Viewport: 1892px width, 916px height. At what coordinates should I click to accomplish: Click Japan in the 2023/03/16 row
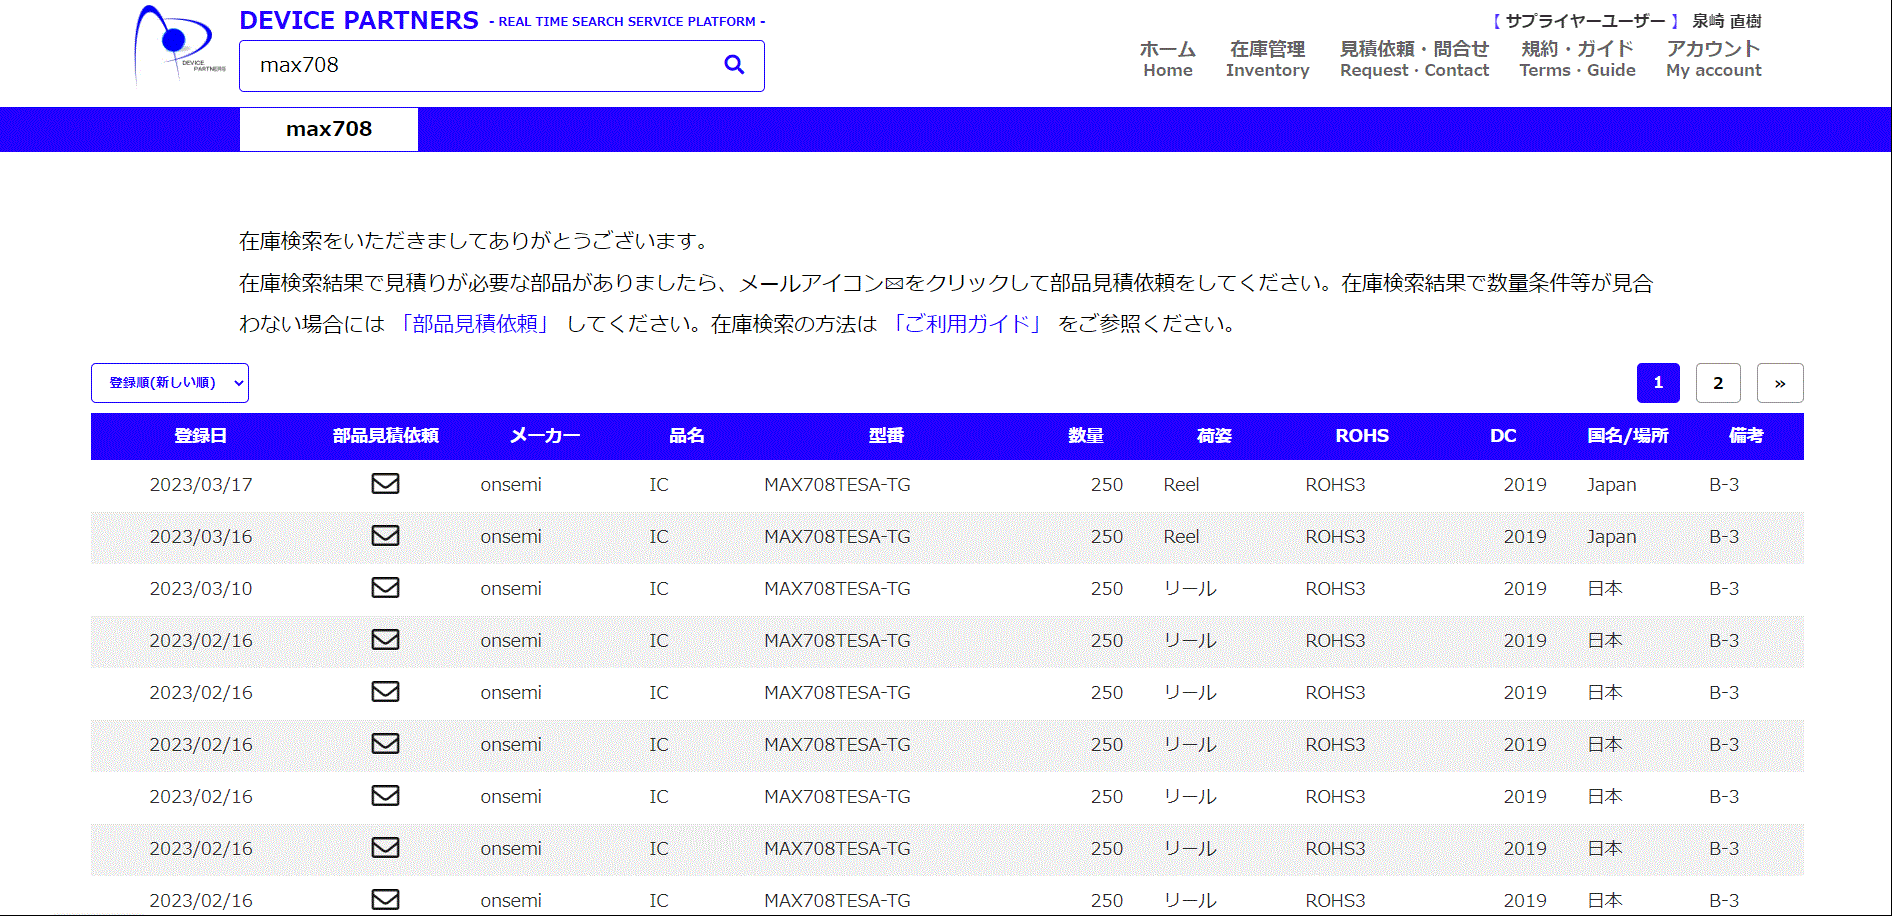(x=1612, y=537)
